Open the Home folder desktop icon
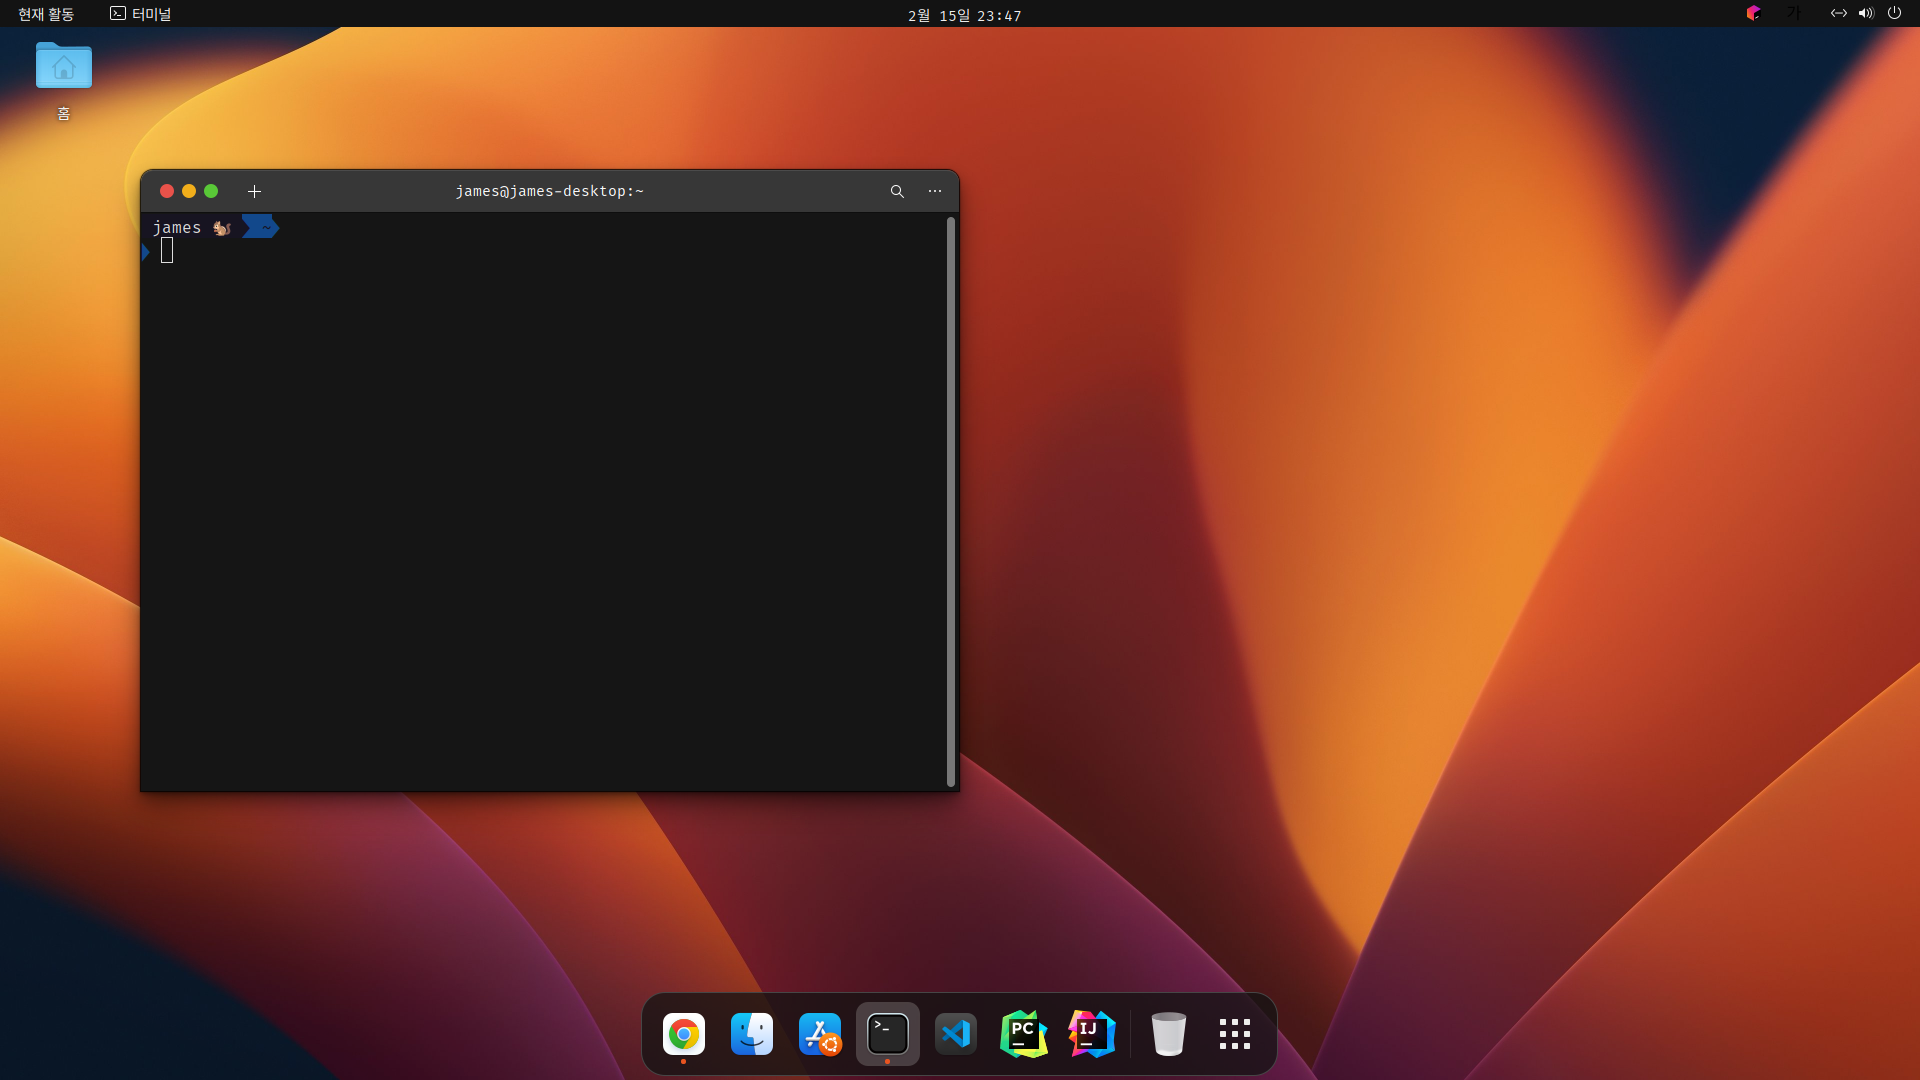The height and width of the screenshot is (1080, 1920). [64, 81]
